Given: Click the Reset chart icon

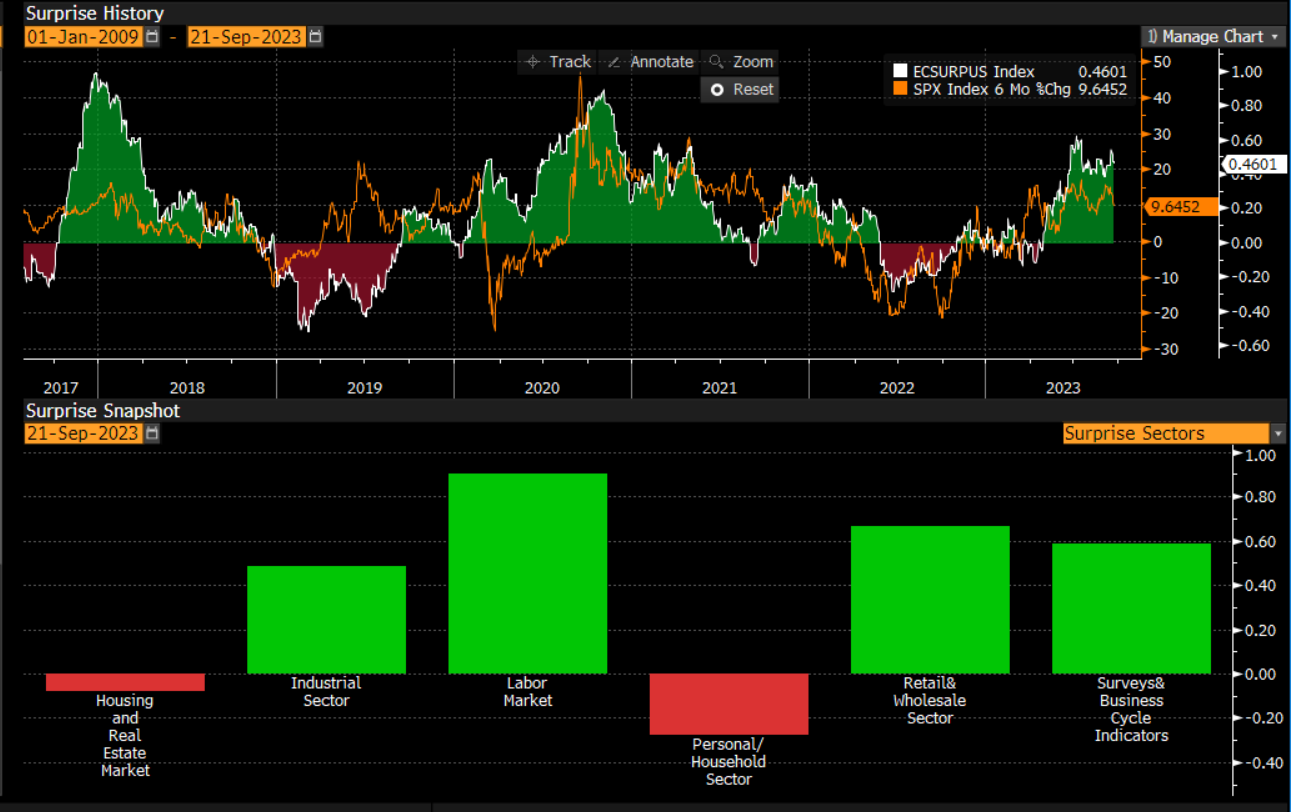Looking at the screenshot, I should 717,89.
